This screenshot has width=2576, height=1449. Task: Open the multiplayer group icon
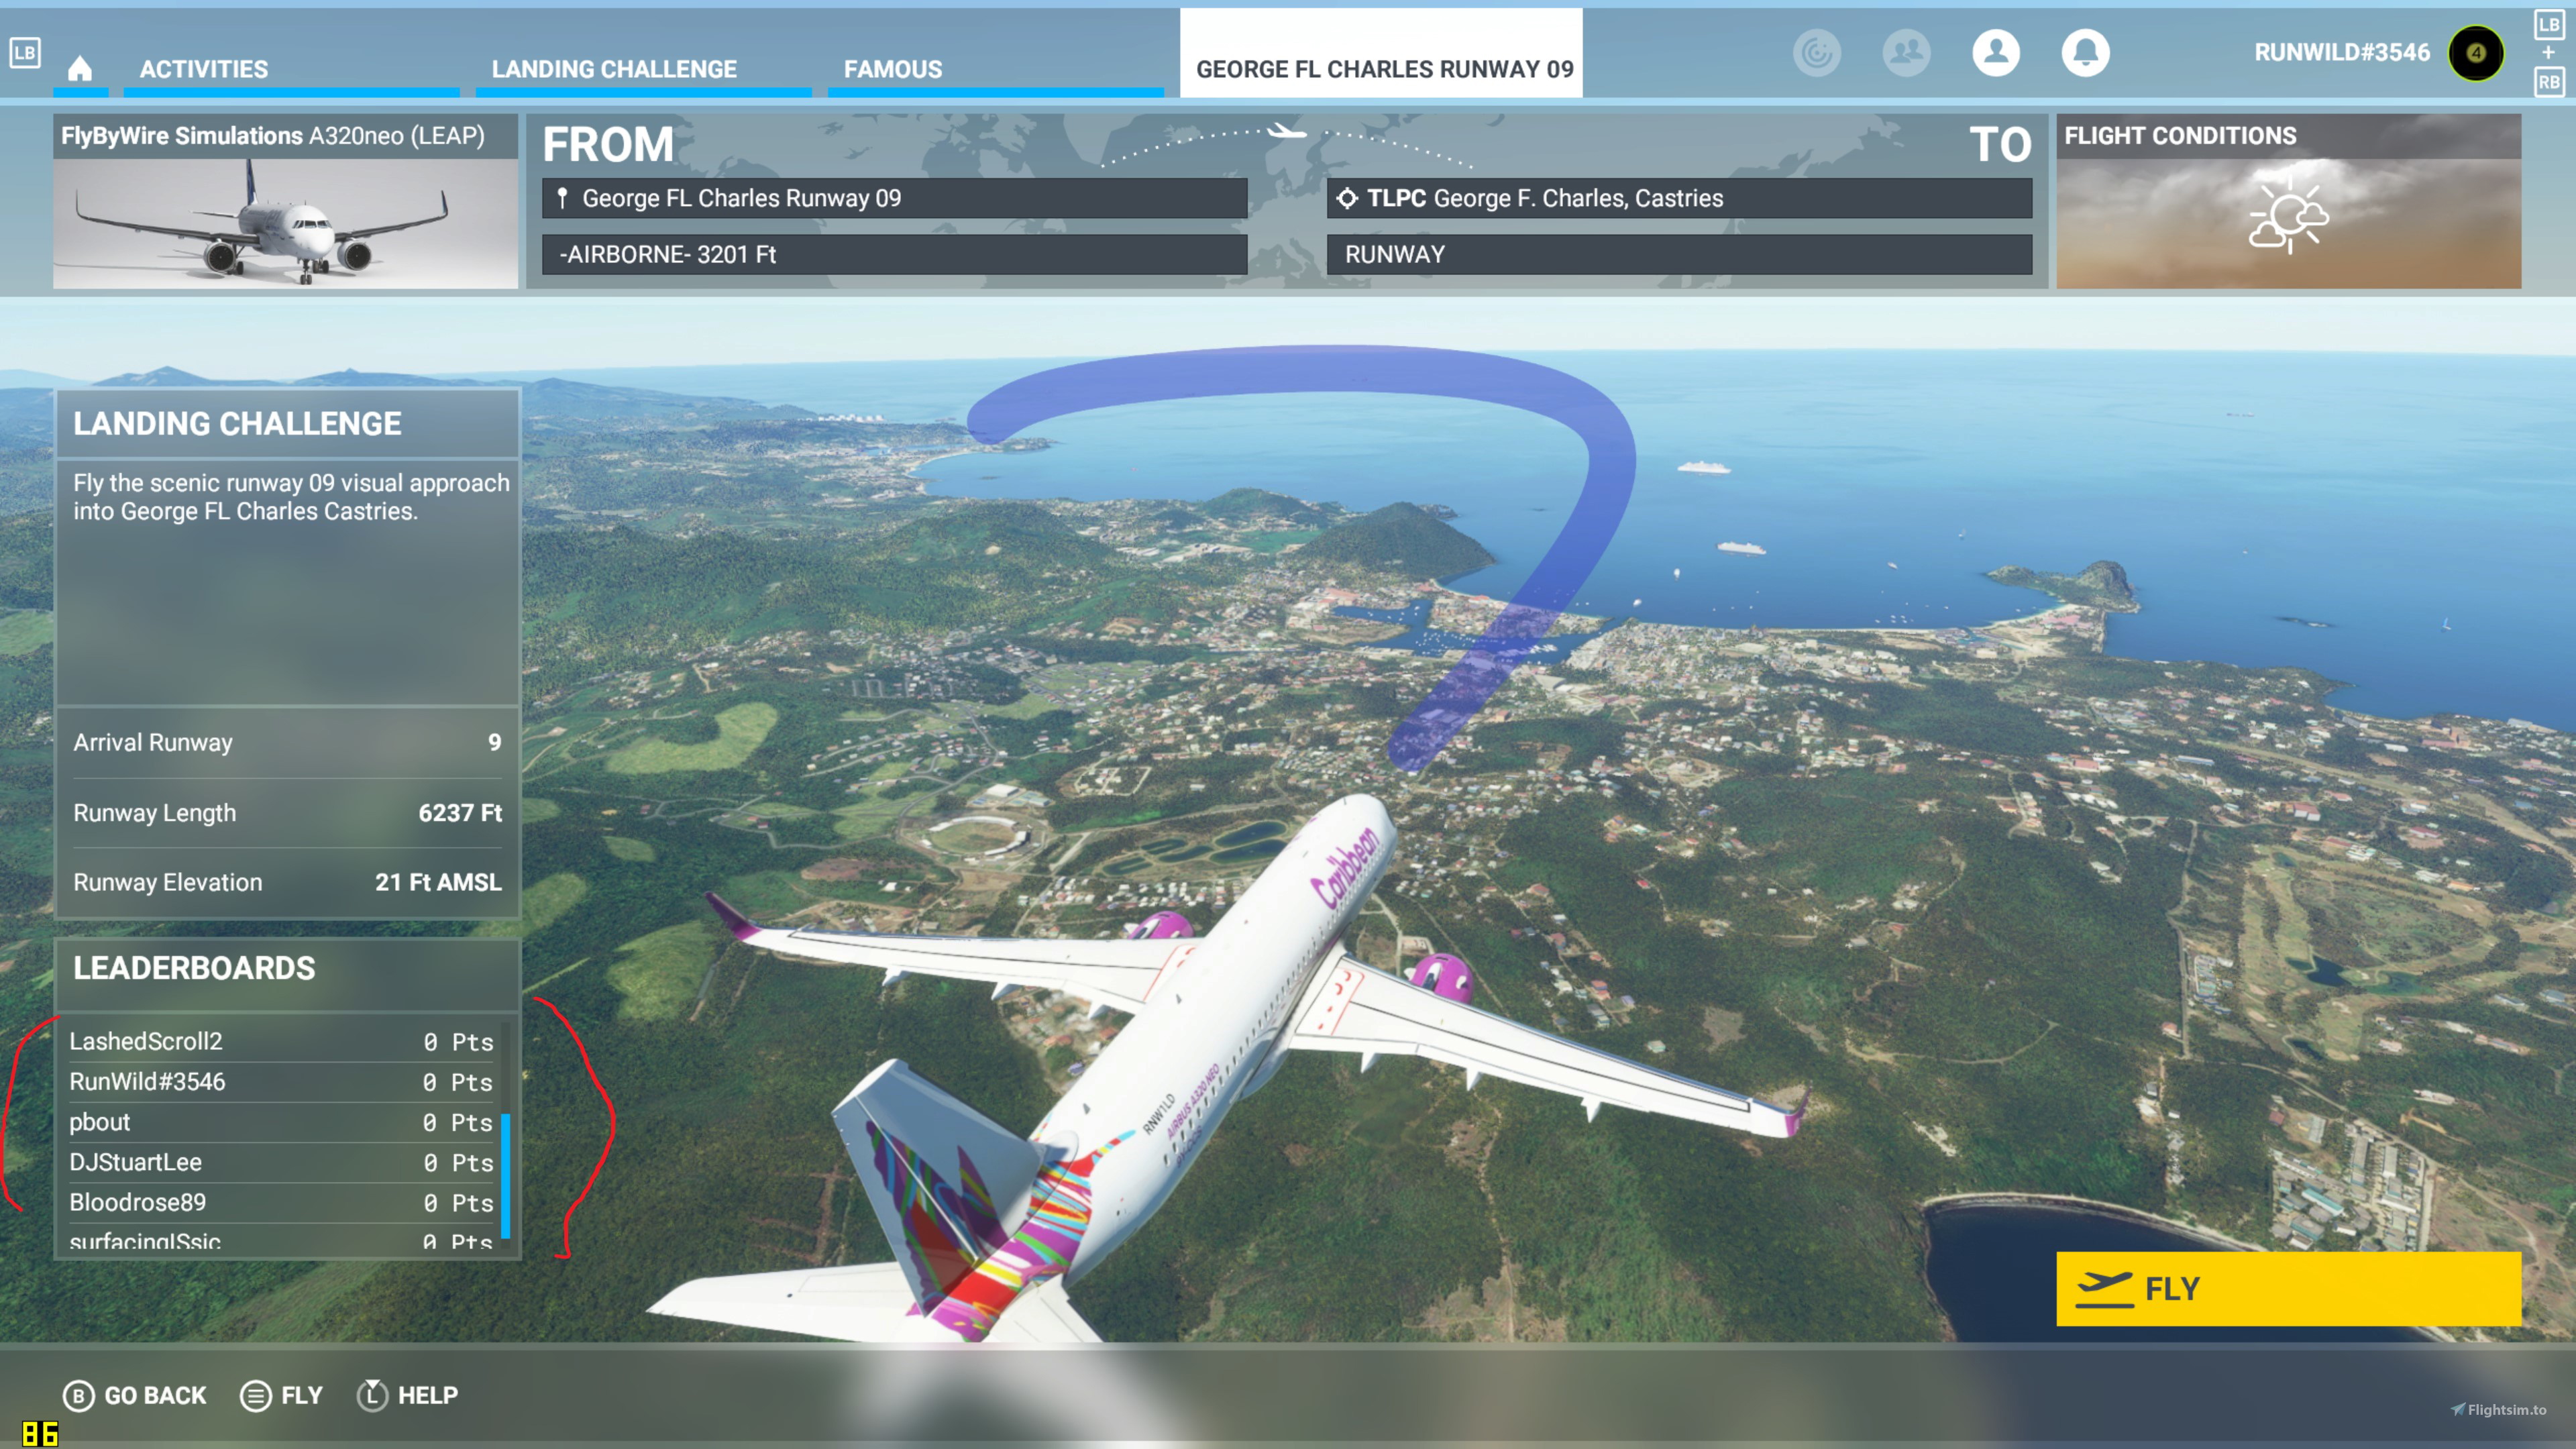[1906, 52]
